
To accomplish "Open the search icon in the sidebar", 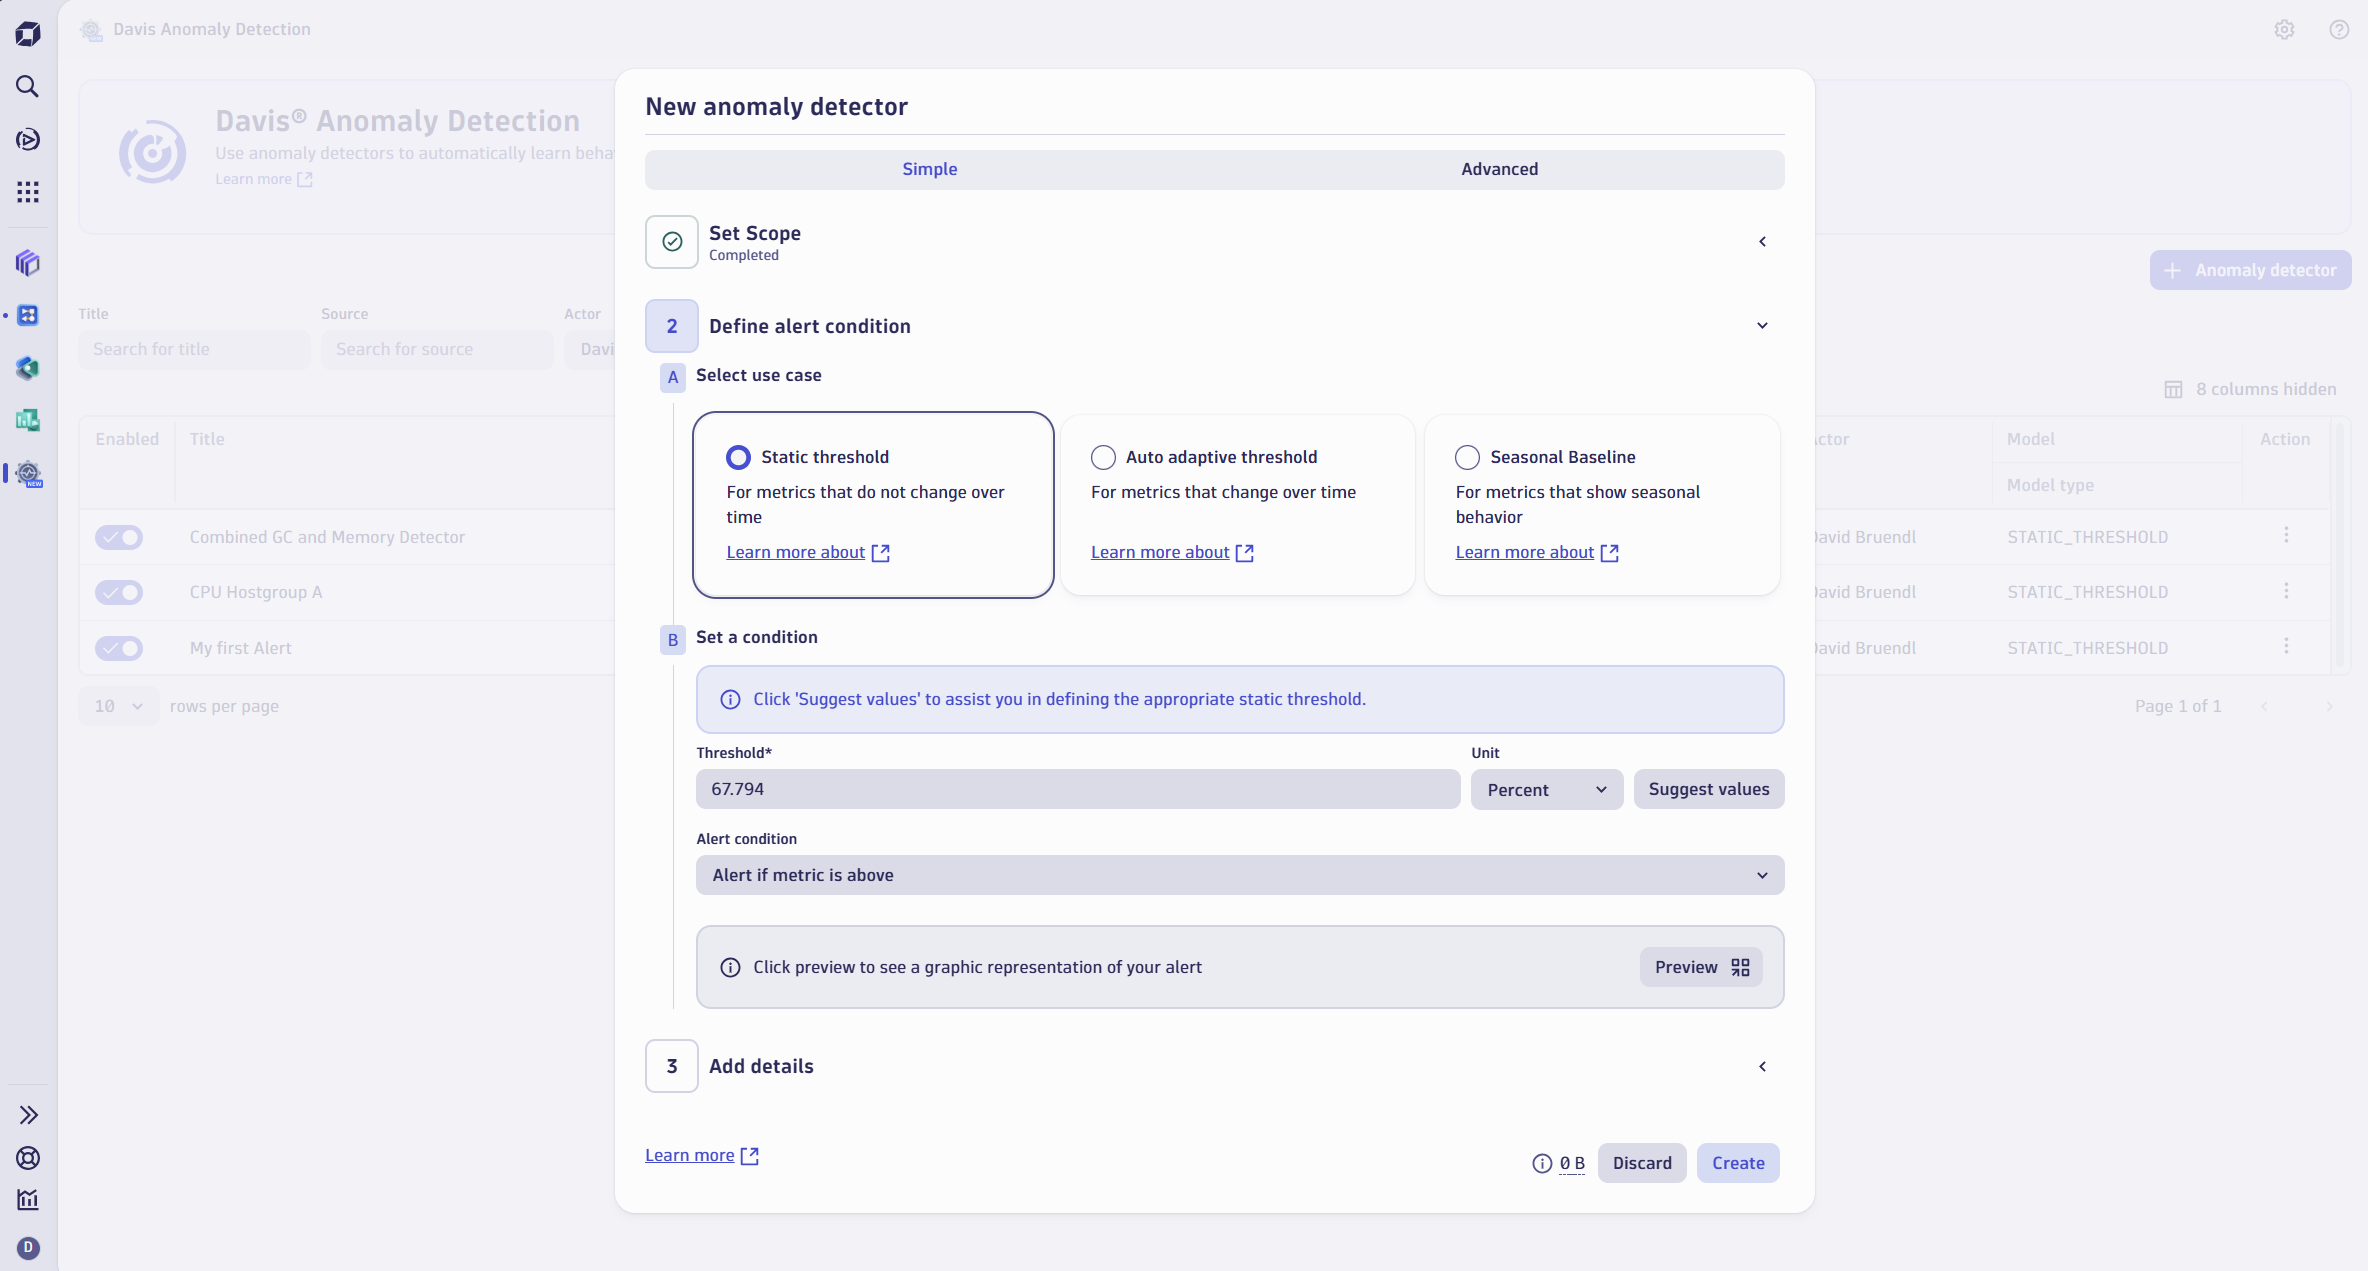I will pos(28,87).
